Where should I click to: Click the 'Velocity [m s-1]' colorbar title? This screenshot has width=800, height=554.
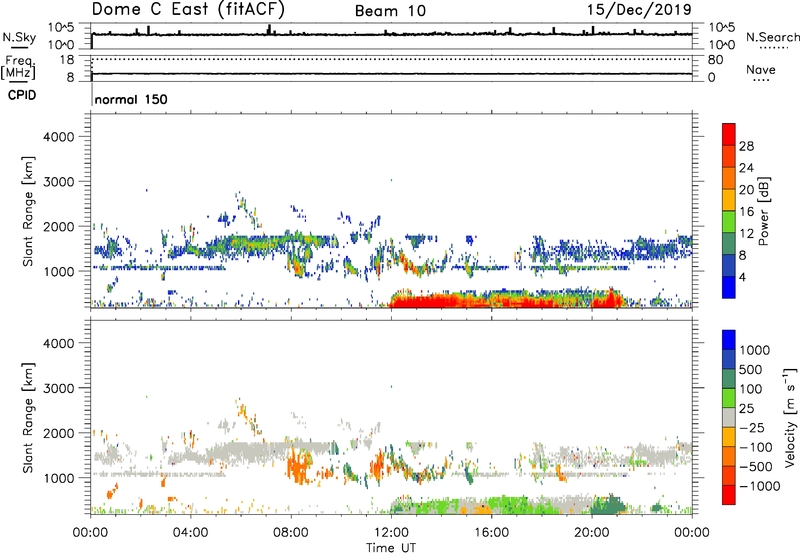point(790,417)
